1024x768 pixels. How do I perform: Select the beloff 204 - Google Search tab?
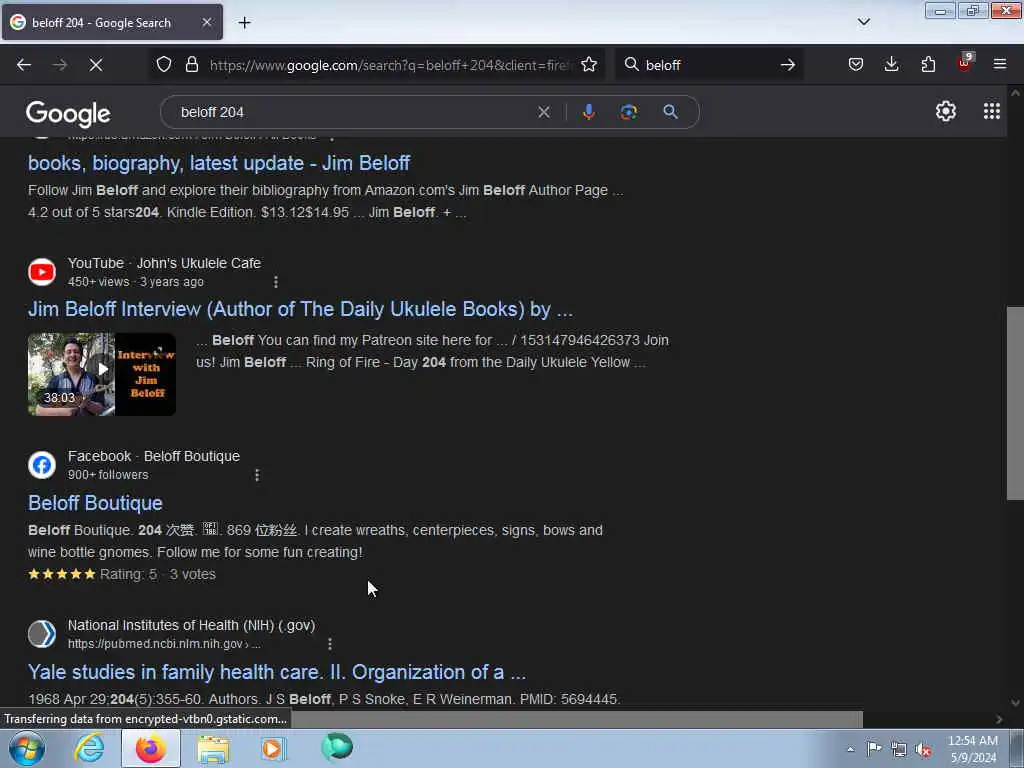coord(112,22)
